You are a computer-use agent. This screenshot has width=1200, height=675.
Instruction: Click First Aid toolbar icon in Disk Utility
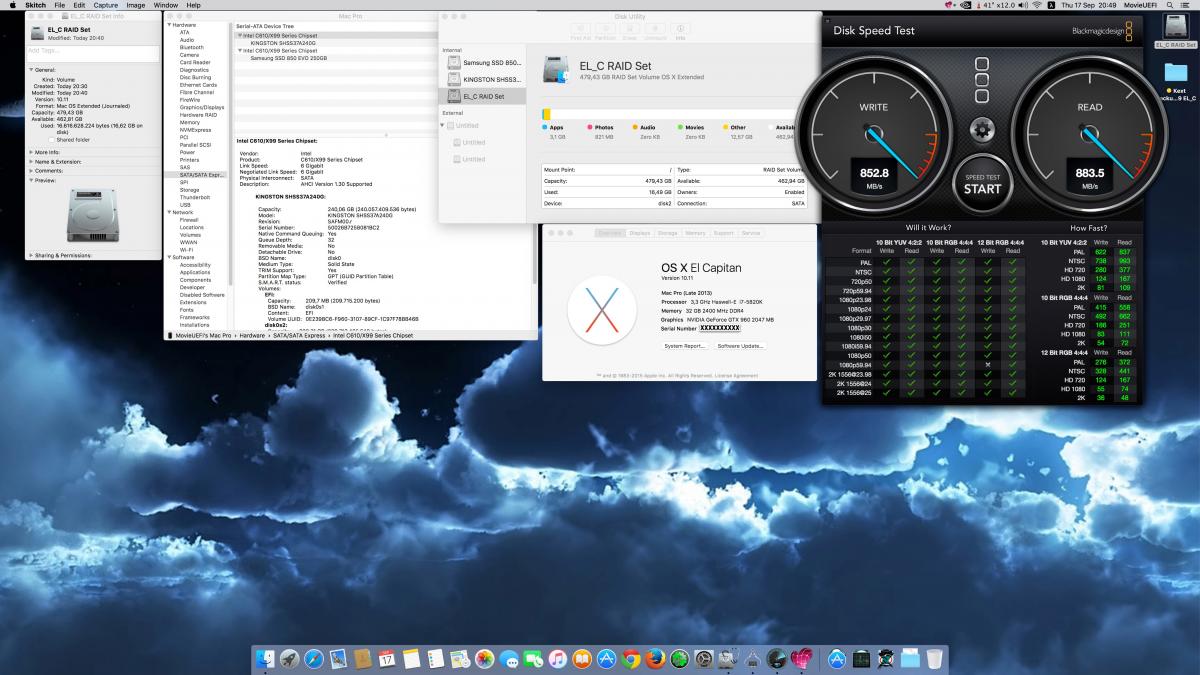[x=581, y=32]
